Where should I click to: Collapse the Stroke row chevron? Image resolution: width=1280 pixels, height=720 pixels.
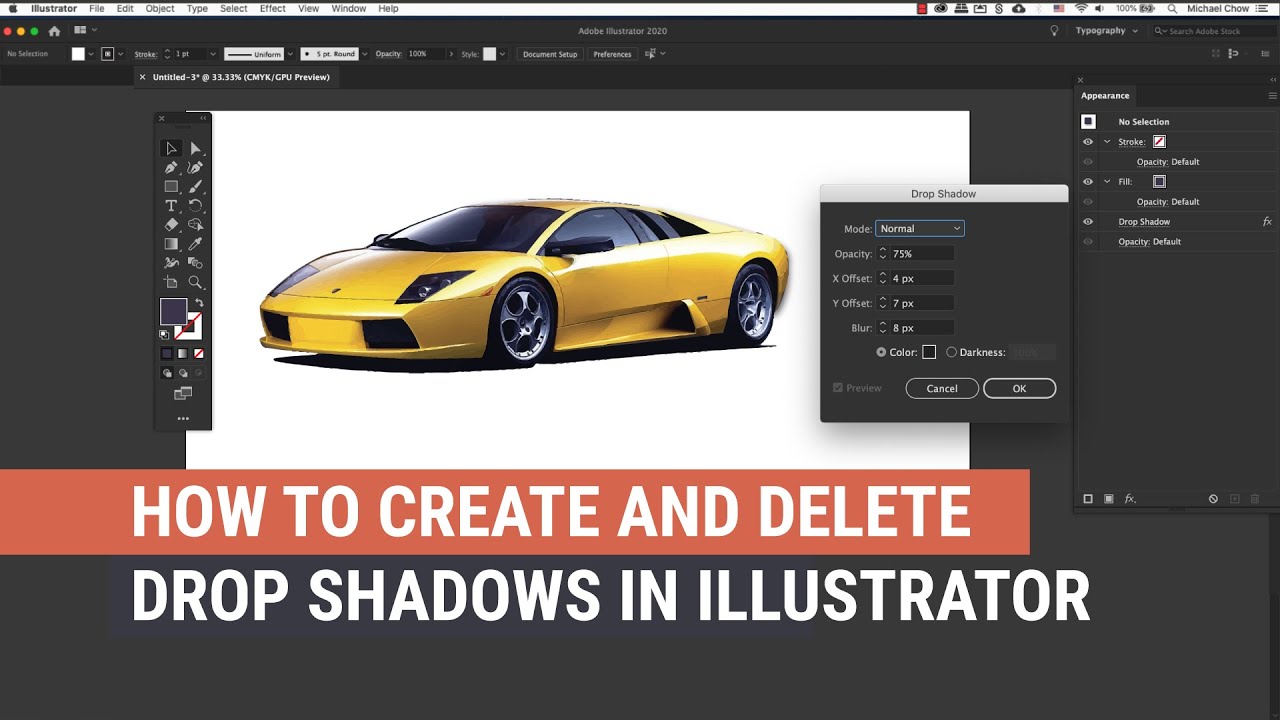[x=1107, y=142]
